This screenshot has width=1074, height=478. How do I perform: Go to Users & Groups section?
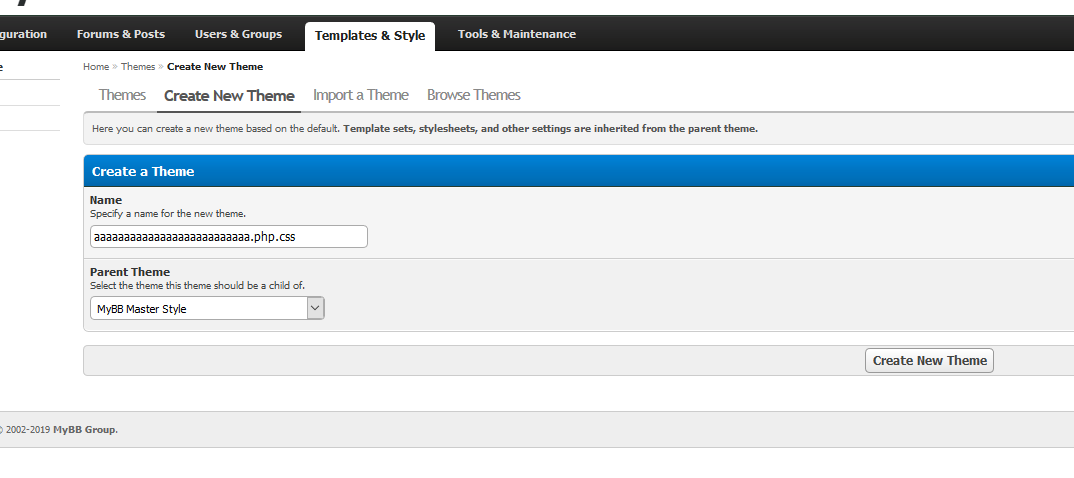pyautogui.click(x=238, y=34)
